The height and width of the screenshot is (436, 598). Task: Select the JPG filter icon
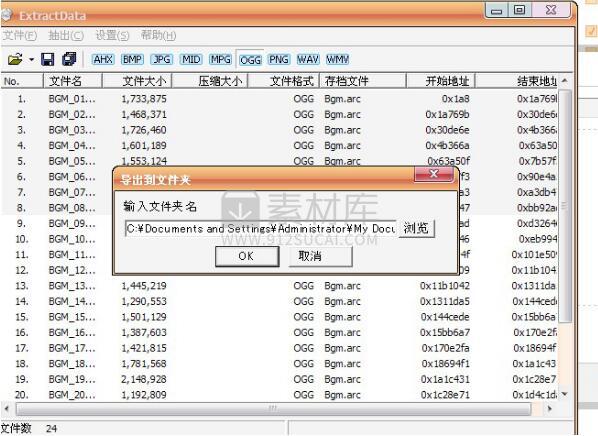(162, 60)
